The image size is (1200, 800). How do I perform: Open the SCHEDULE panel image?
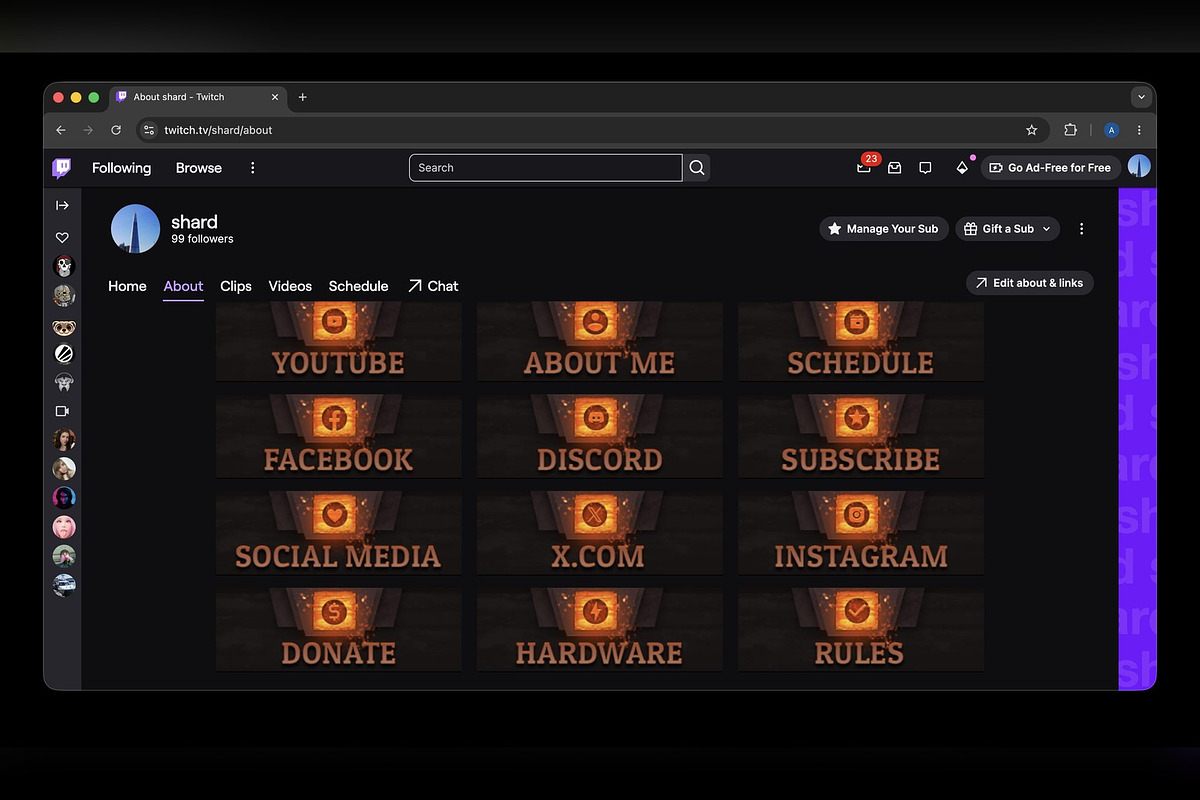(x=861, y=341)
